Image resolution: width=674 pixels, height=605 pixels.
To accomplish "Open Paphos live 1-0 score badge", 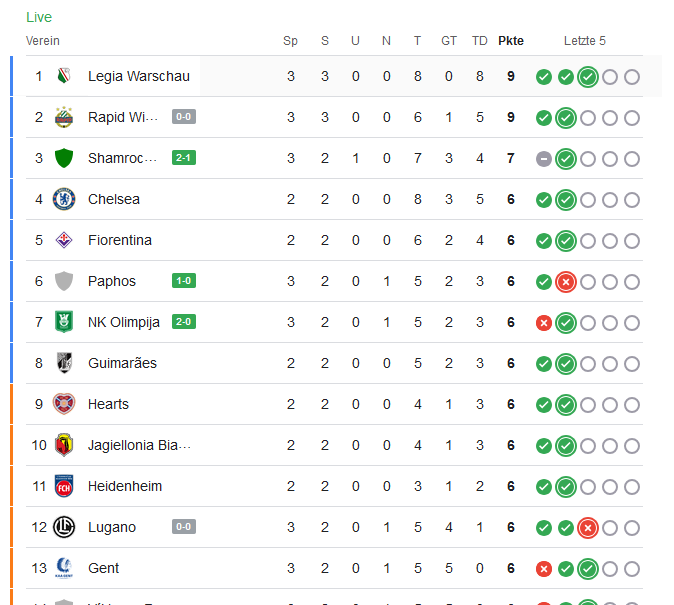I will coord(184,281).
